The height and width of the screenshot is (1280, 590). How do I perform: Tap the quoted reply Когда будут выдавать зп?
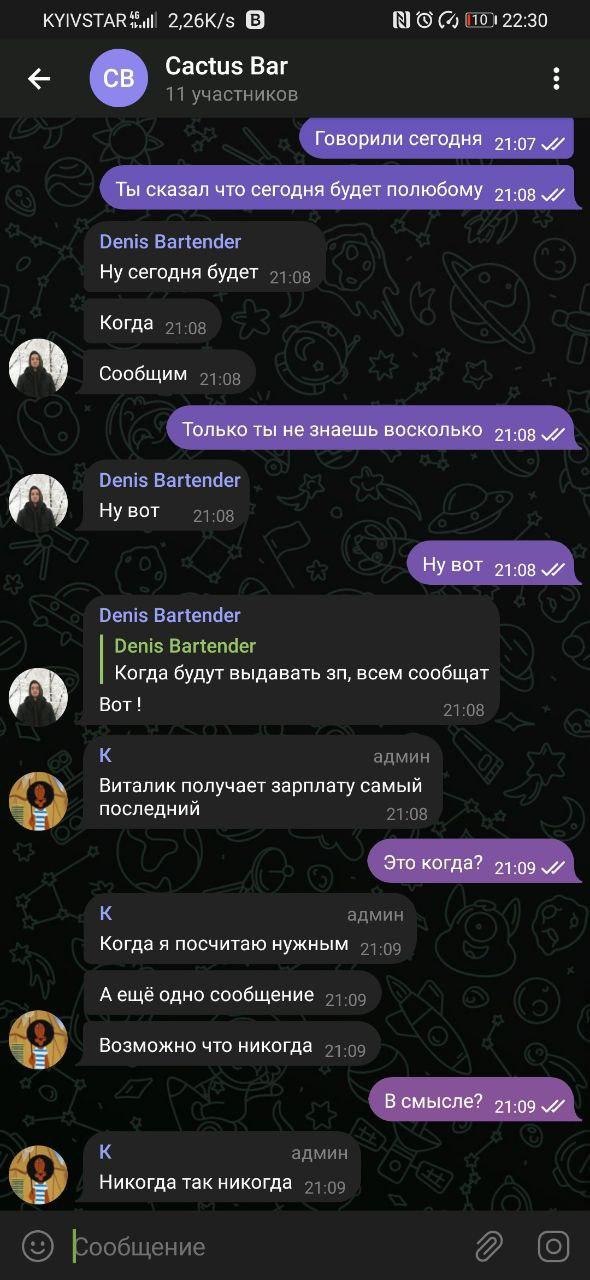click(x=301, y=660)
